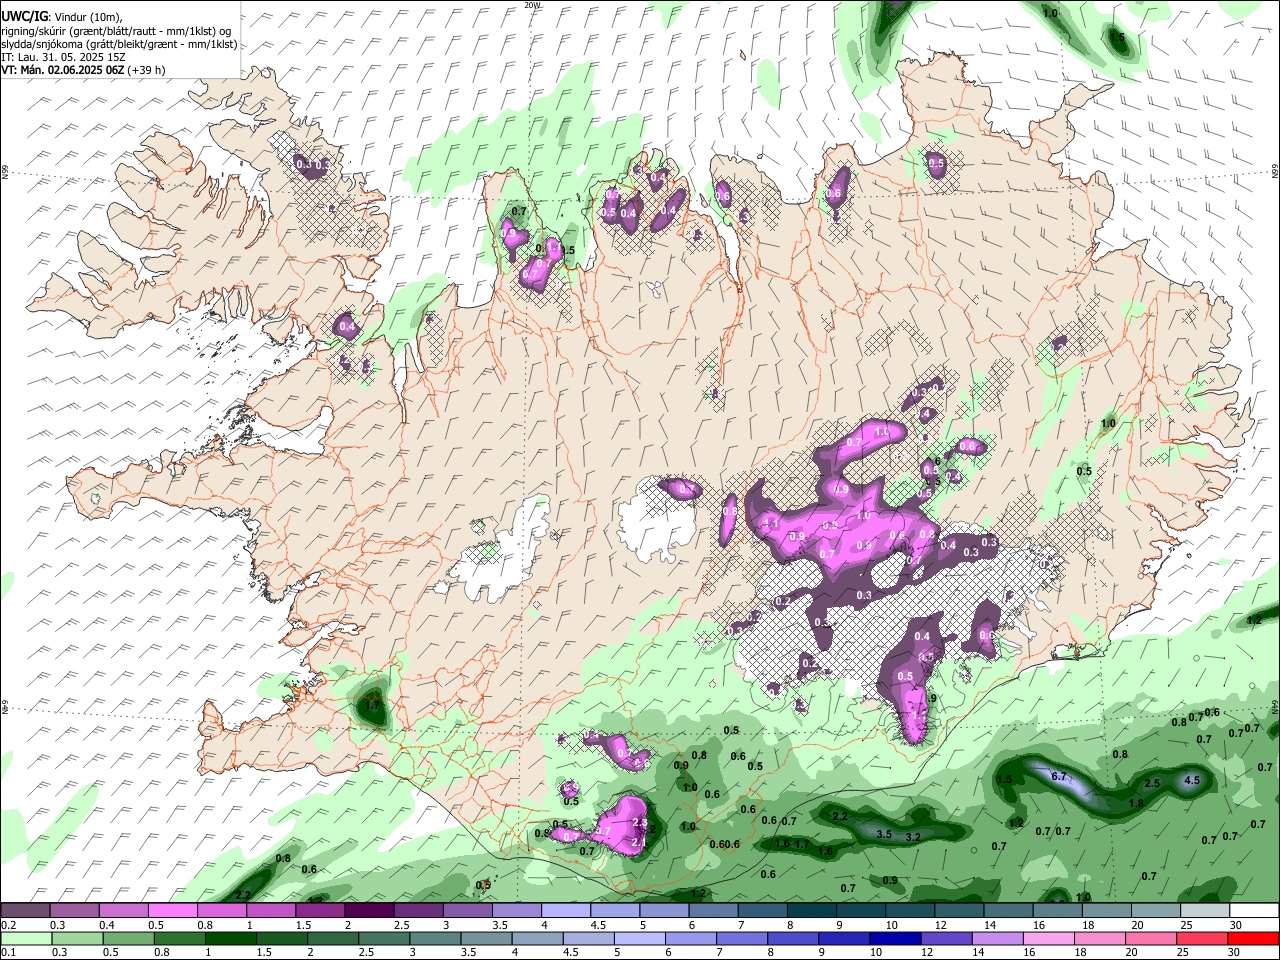This screenshot has height=960, width=1280.
Task: Select the IT: Lau. 31. 05. 2025 15Z line
Action: [63, 57]
